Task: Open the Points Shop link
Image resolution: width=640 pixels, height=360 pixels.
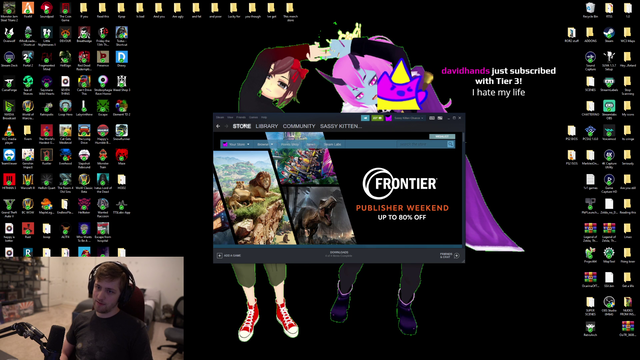Action: coord(290,144)
